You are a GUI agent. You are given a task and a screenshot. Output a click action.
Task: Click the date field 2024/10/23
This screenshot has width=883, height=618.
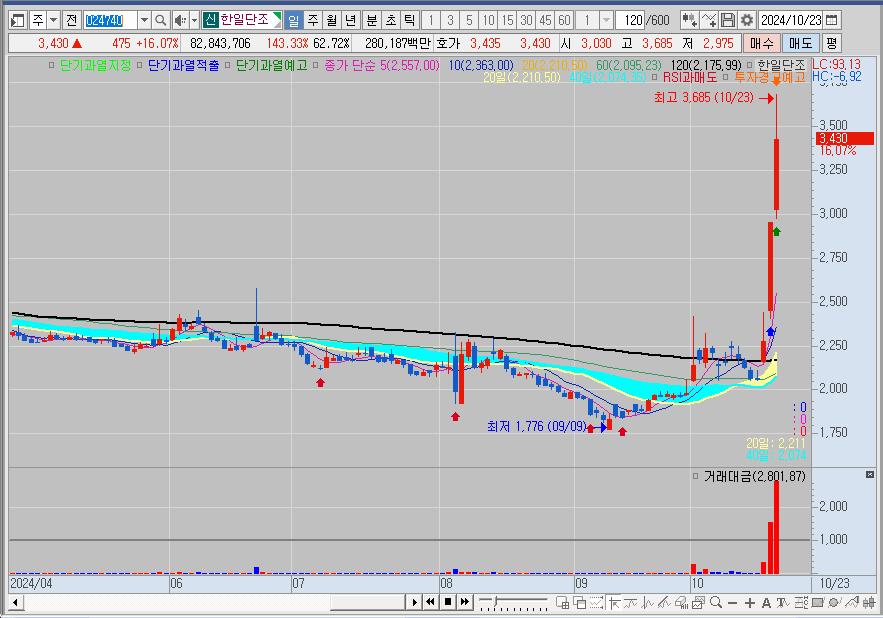[791, 21]
